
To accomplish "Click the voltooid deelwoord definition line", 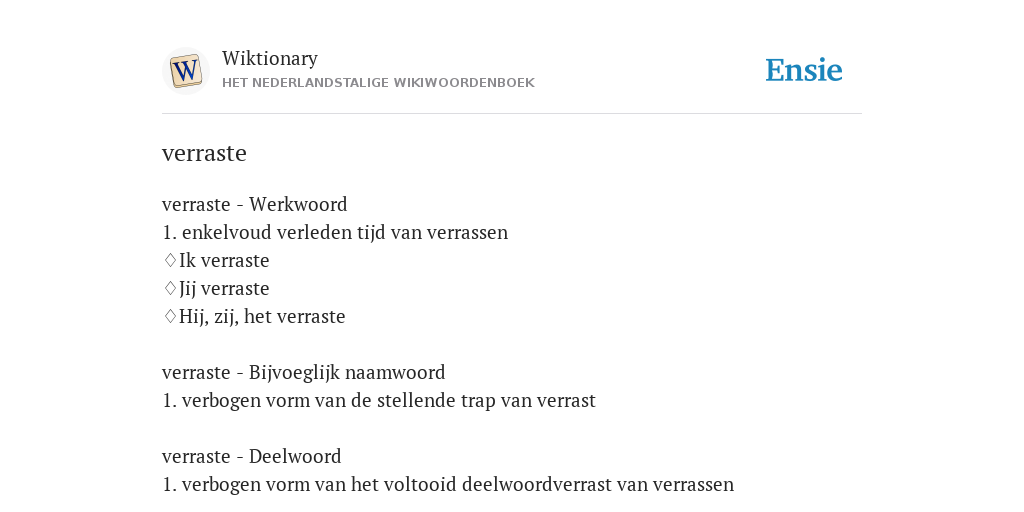I will tap(448, 485).
